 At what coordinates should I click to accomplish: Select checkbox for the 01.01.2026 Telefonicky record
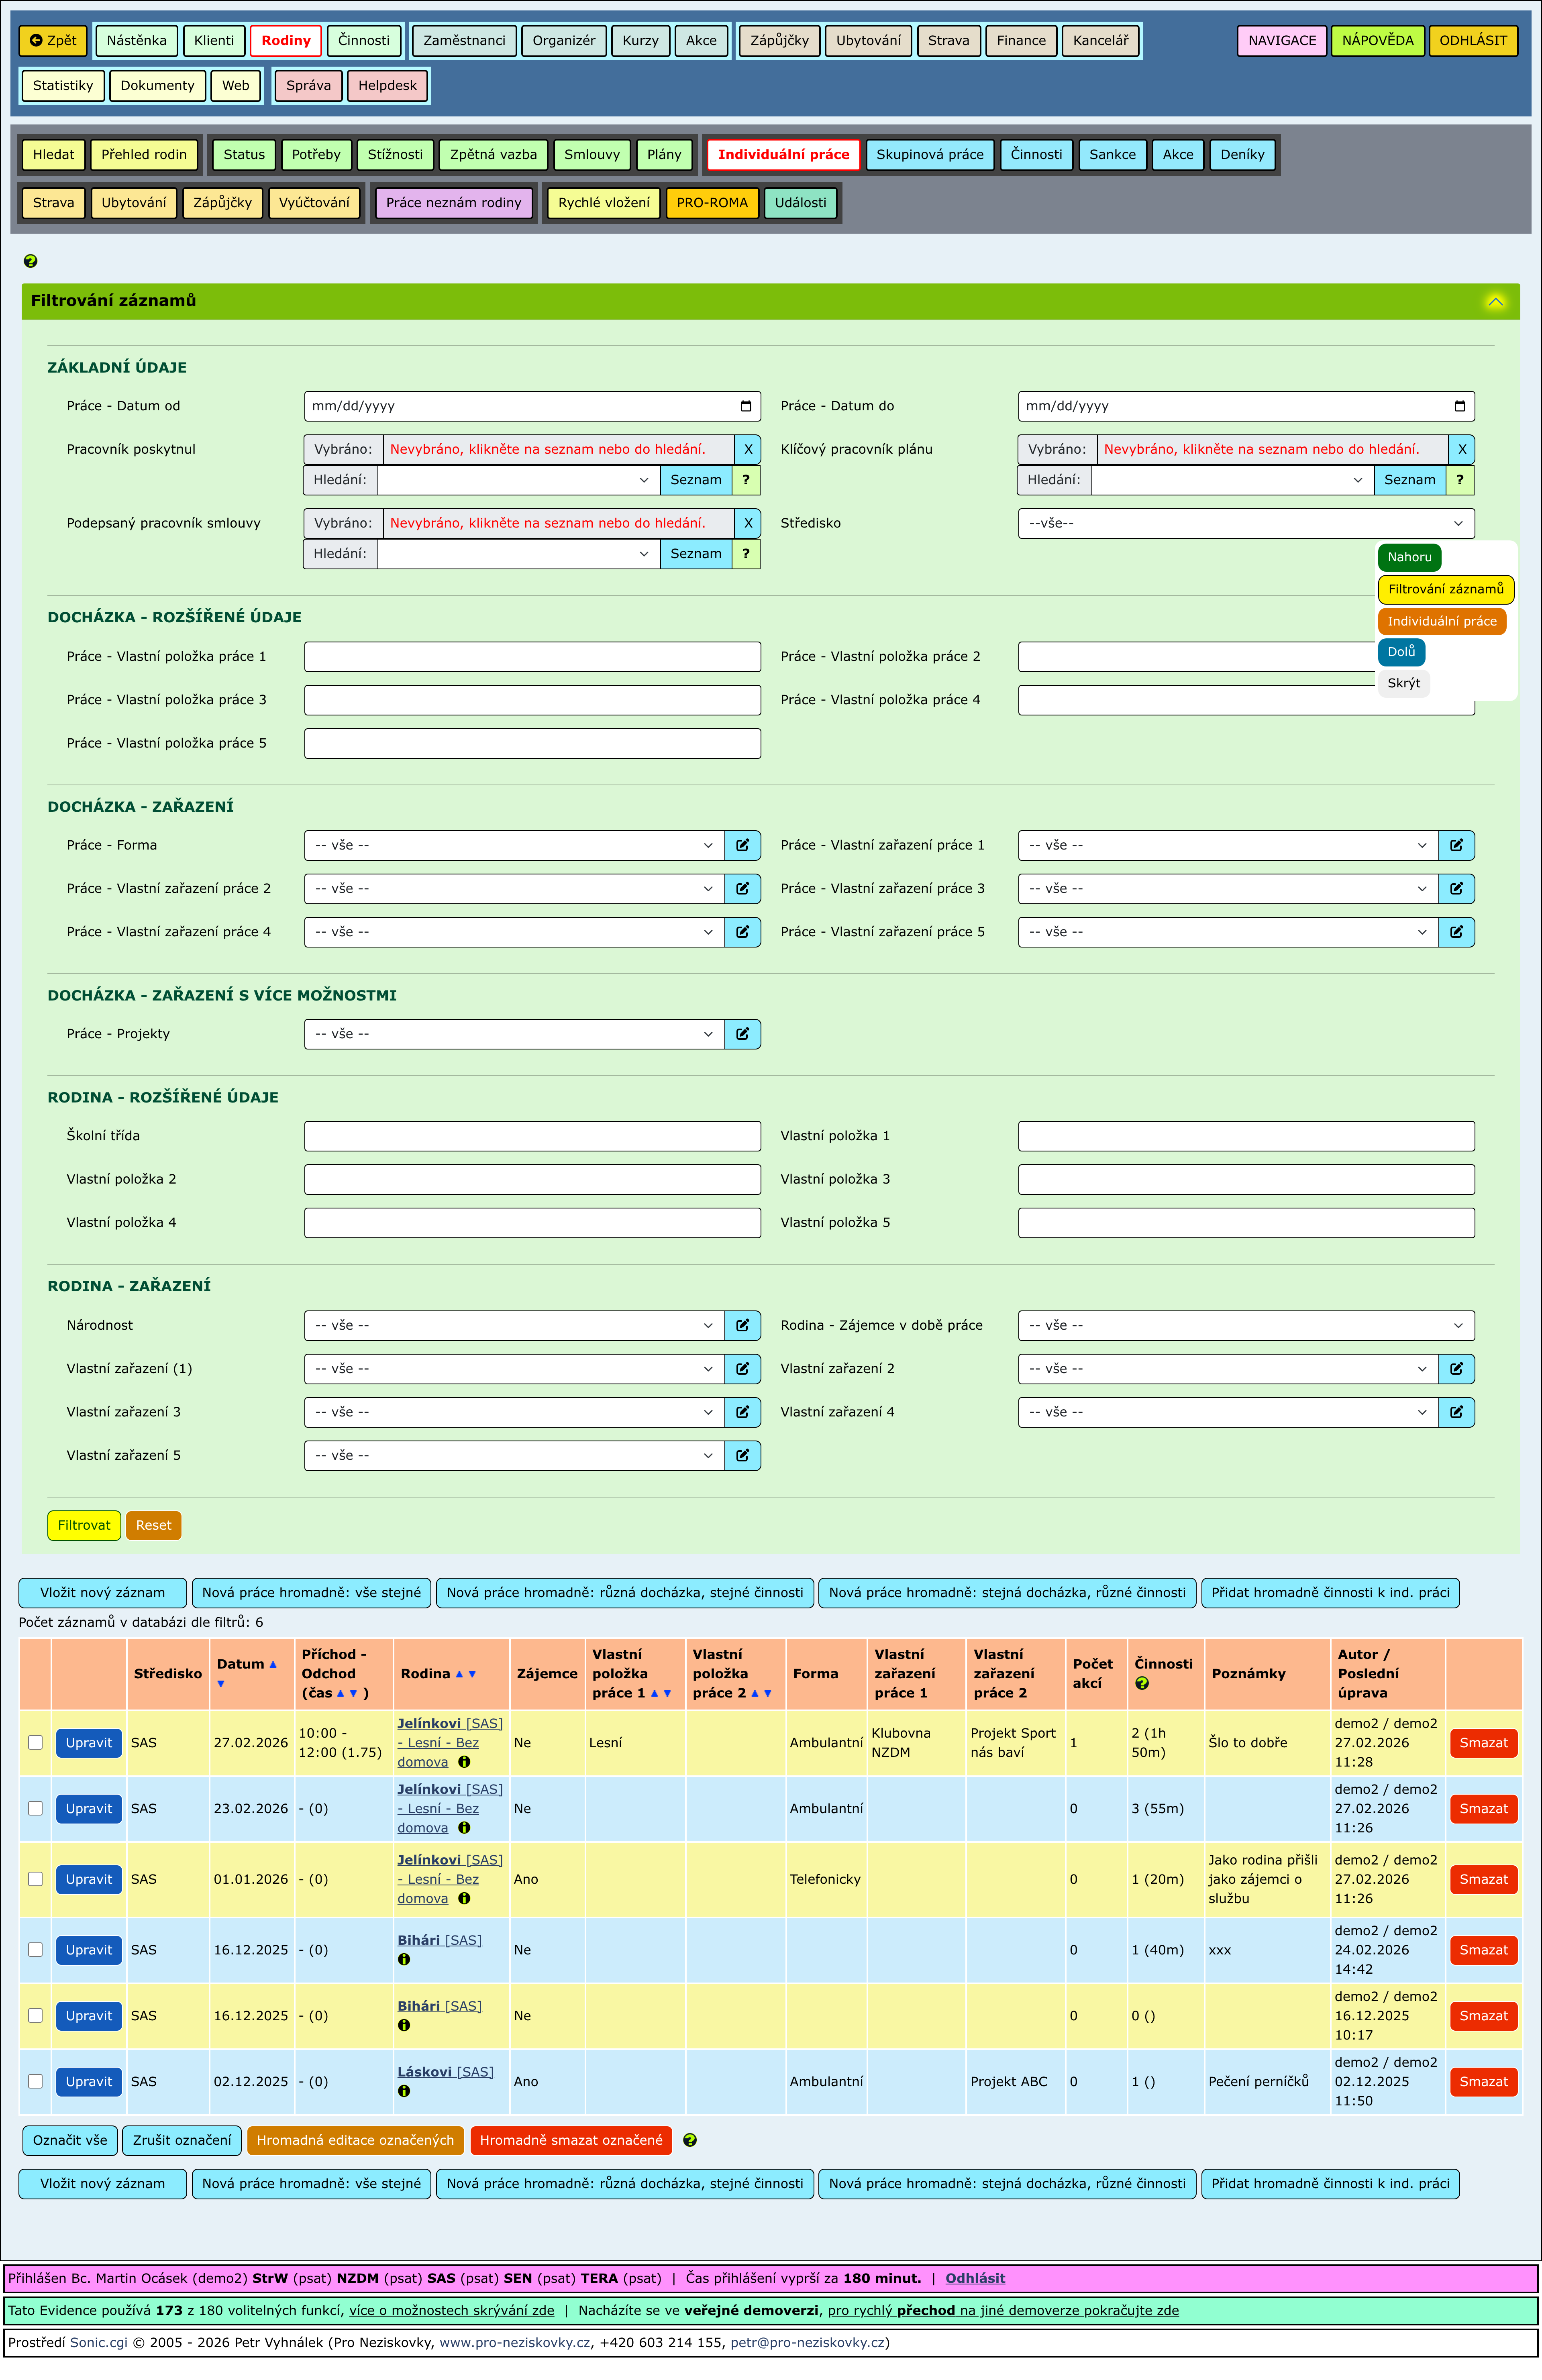35,1879
